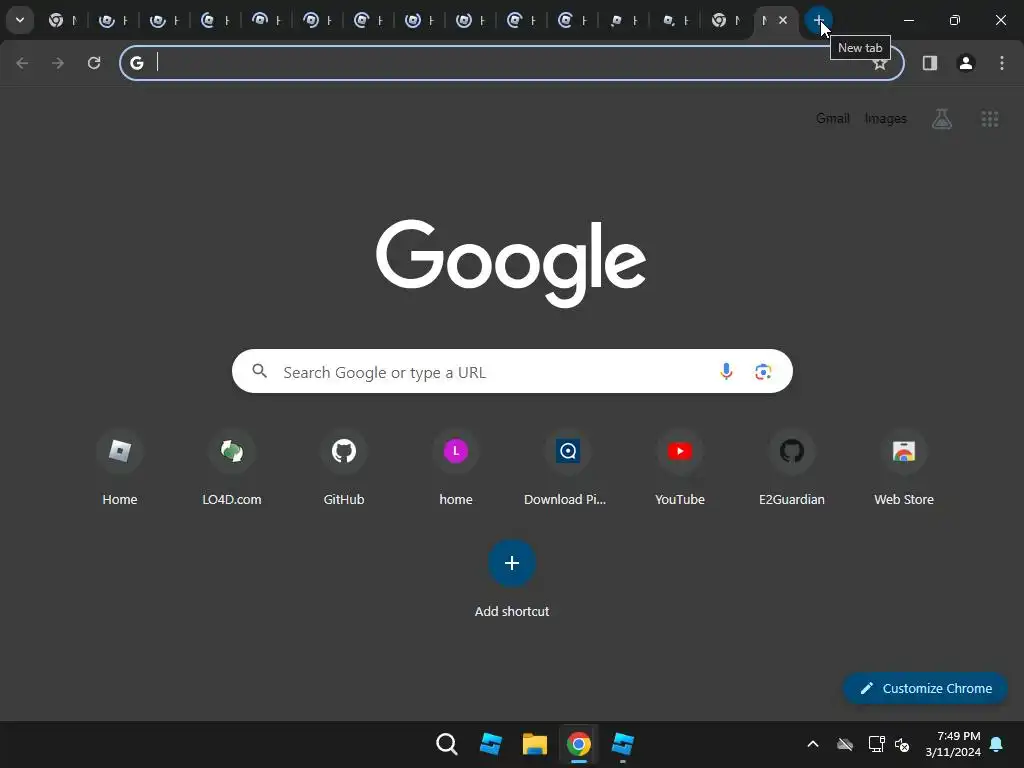Open the 'Download Pi...' shortcut
This screenshot has height=768, width=1024.
pyautogui.click(x=568, y=468)
